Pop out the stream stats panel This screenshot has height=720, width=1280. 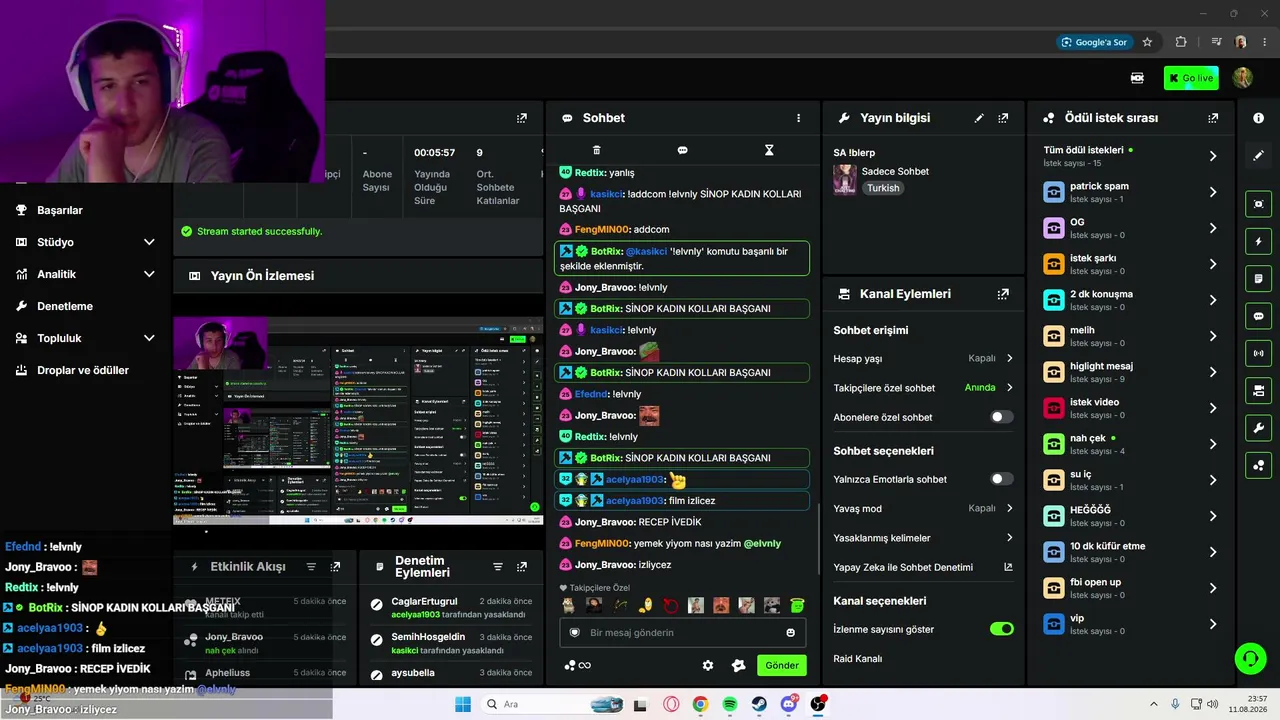pyautogui.click(x=522, y=118)
